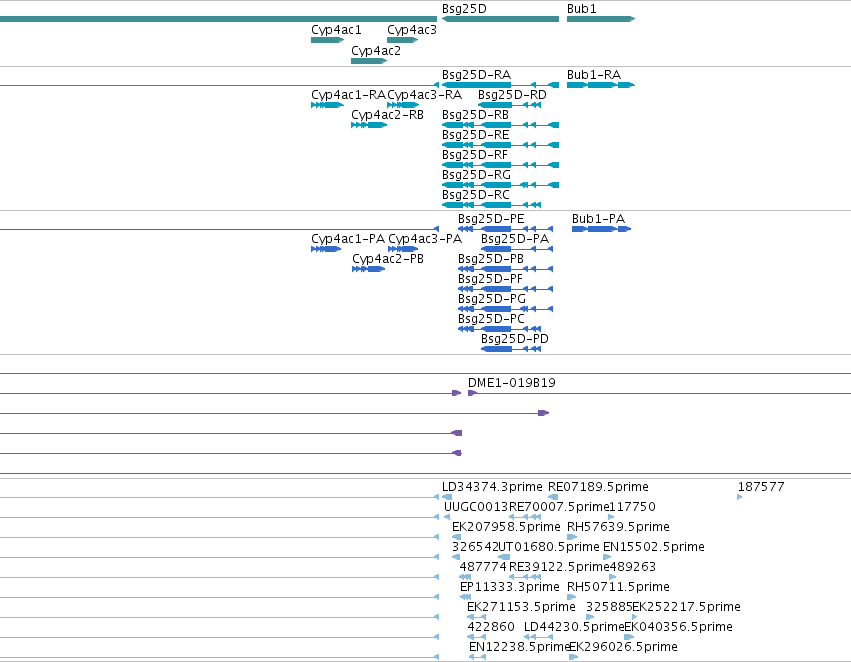Click protein Bsg25D-PG
This screenshot has height=662, width=851.
point(505,309)
